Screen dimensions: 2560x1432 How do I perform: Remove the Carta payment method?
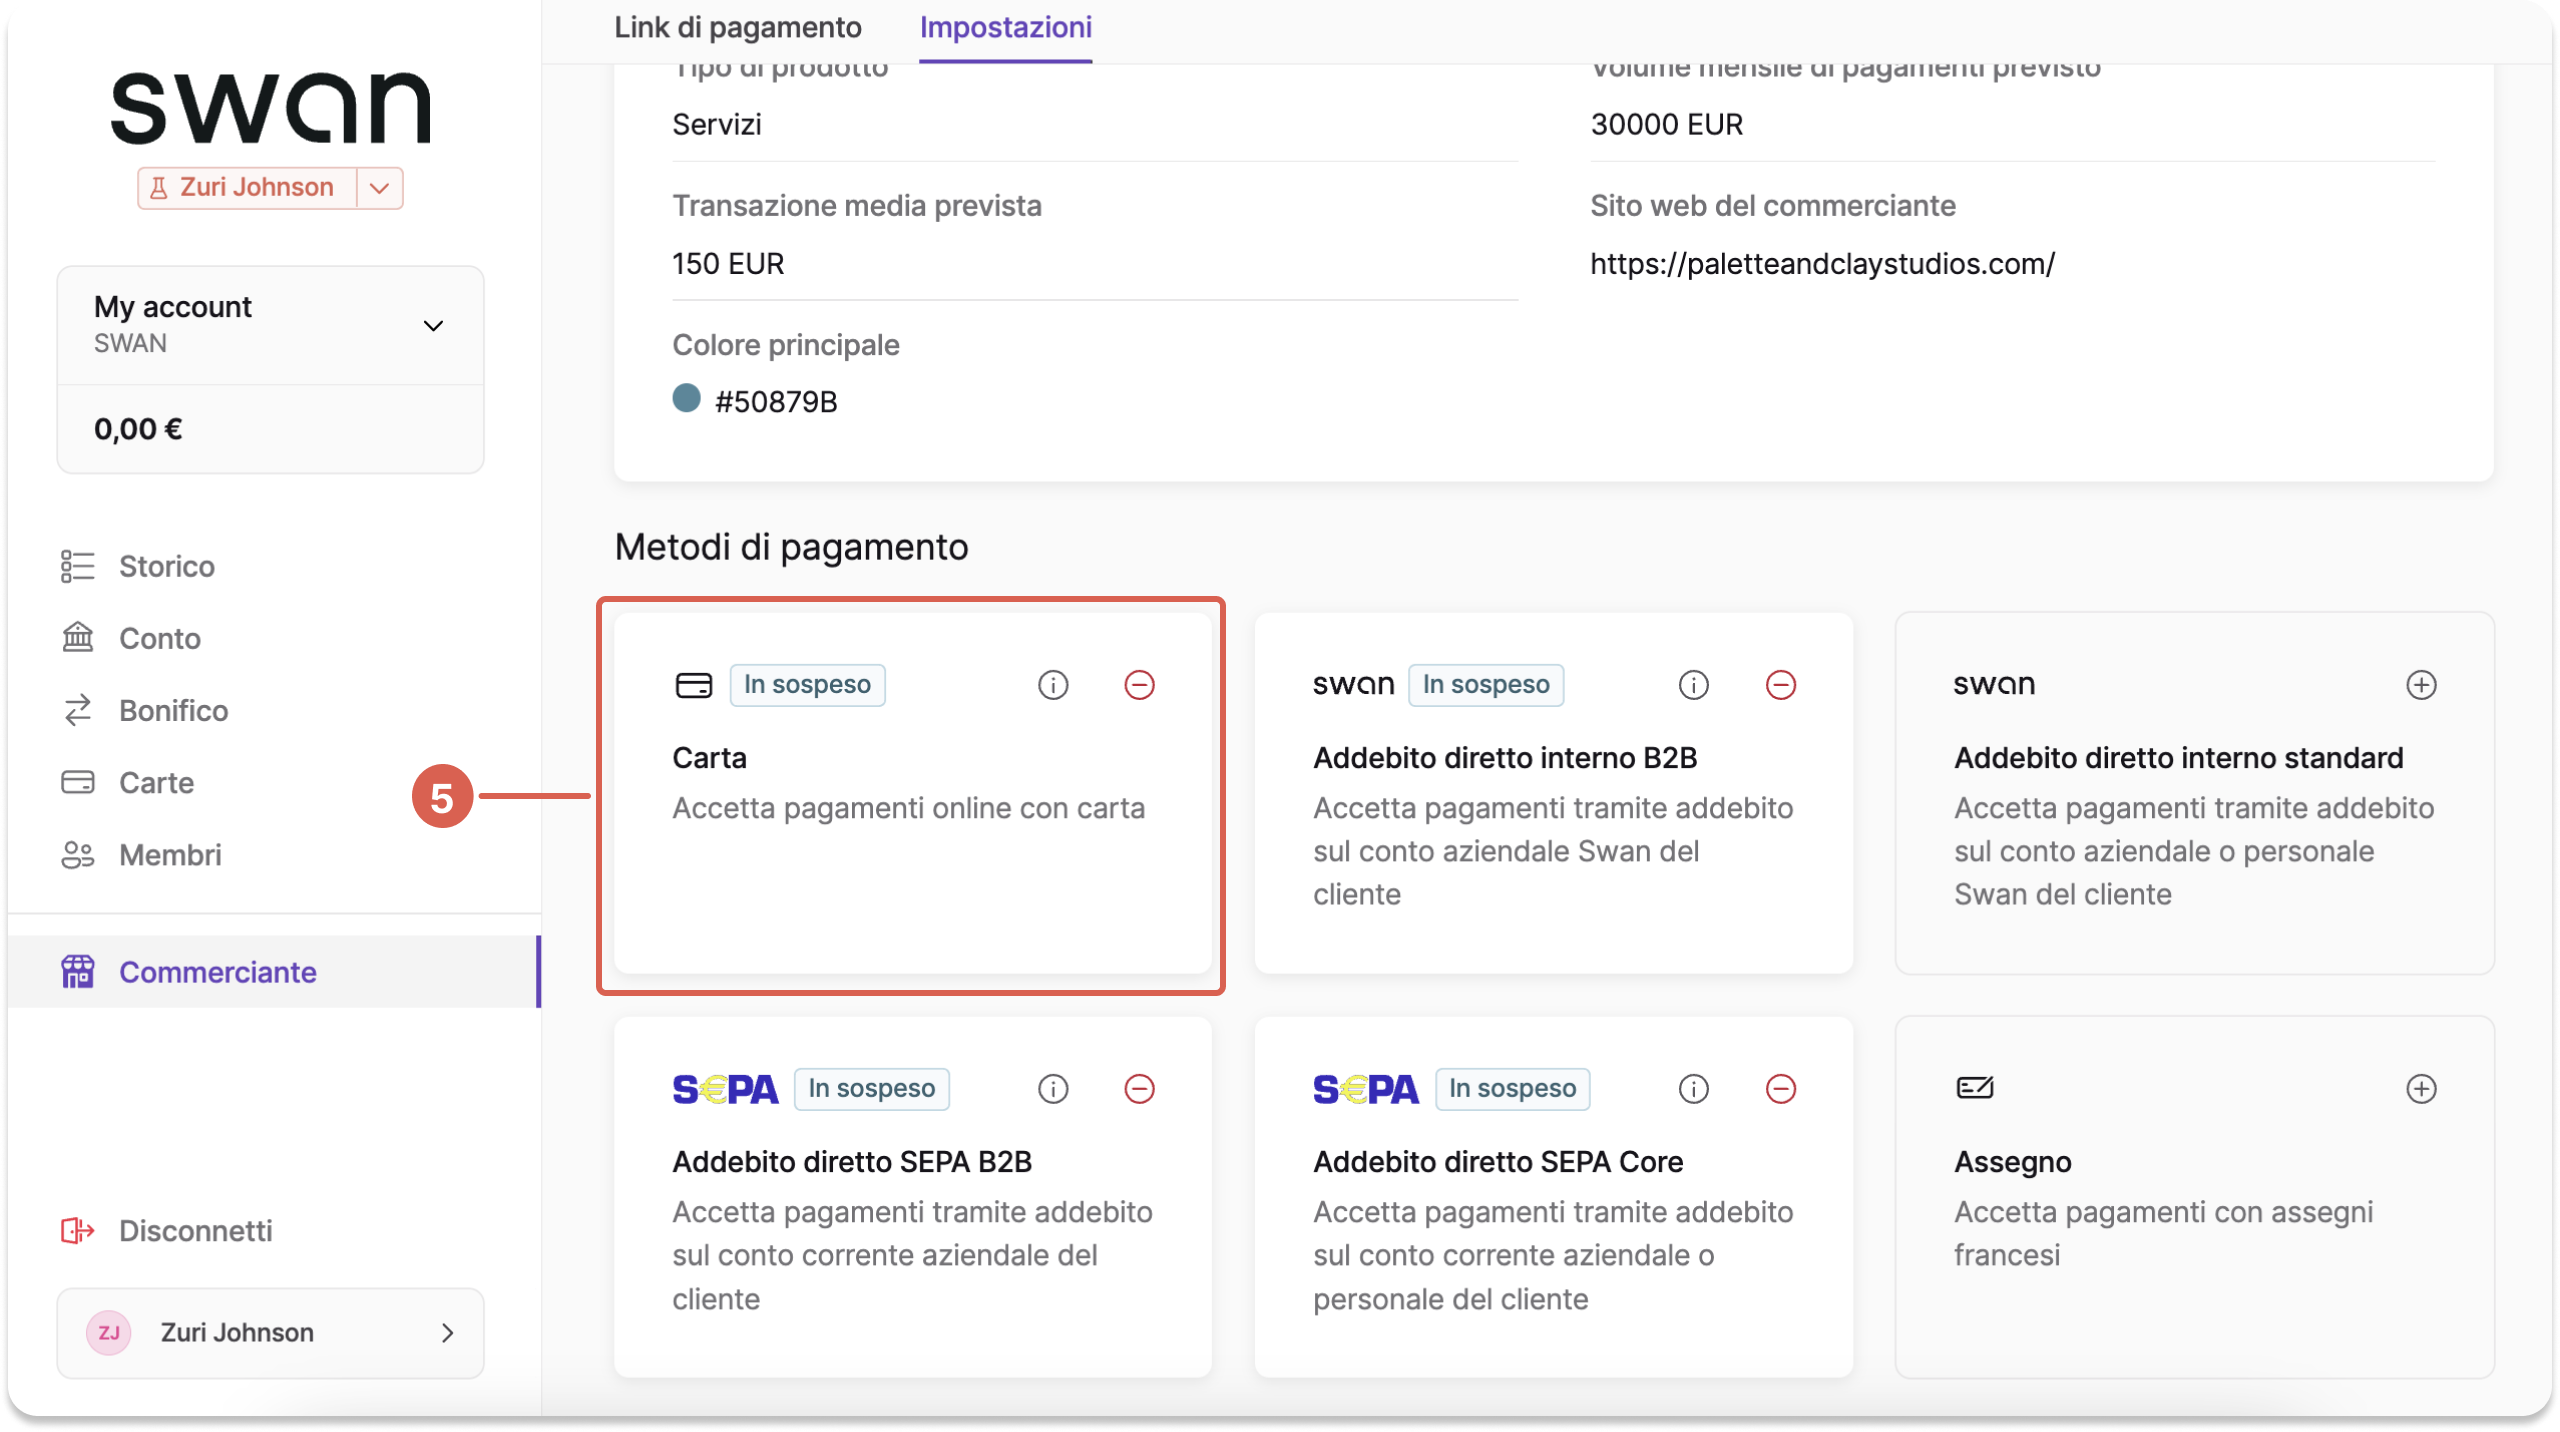[1139, 685]
